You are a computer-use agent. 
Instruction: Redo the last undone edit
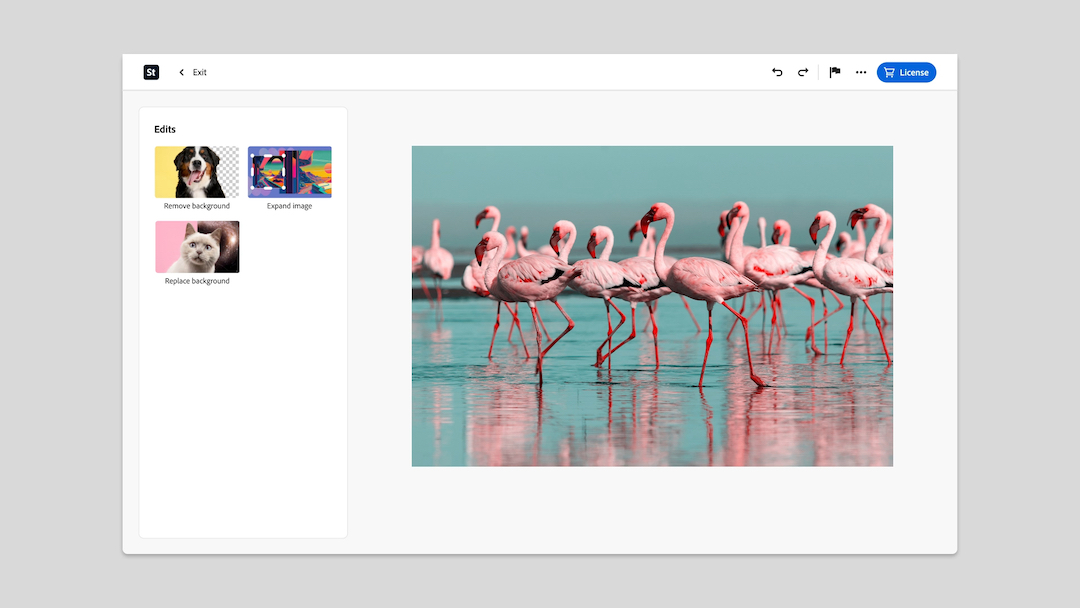(x=802, y=72)
